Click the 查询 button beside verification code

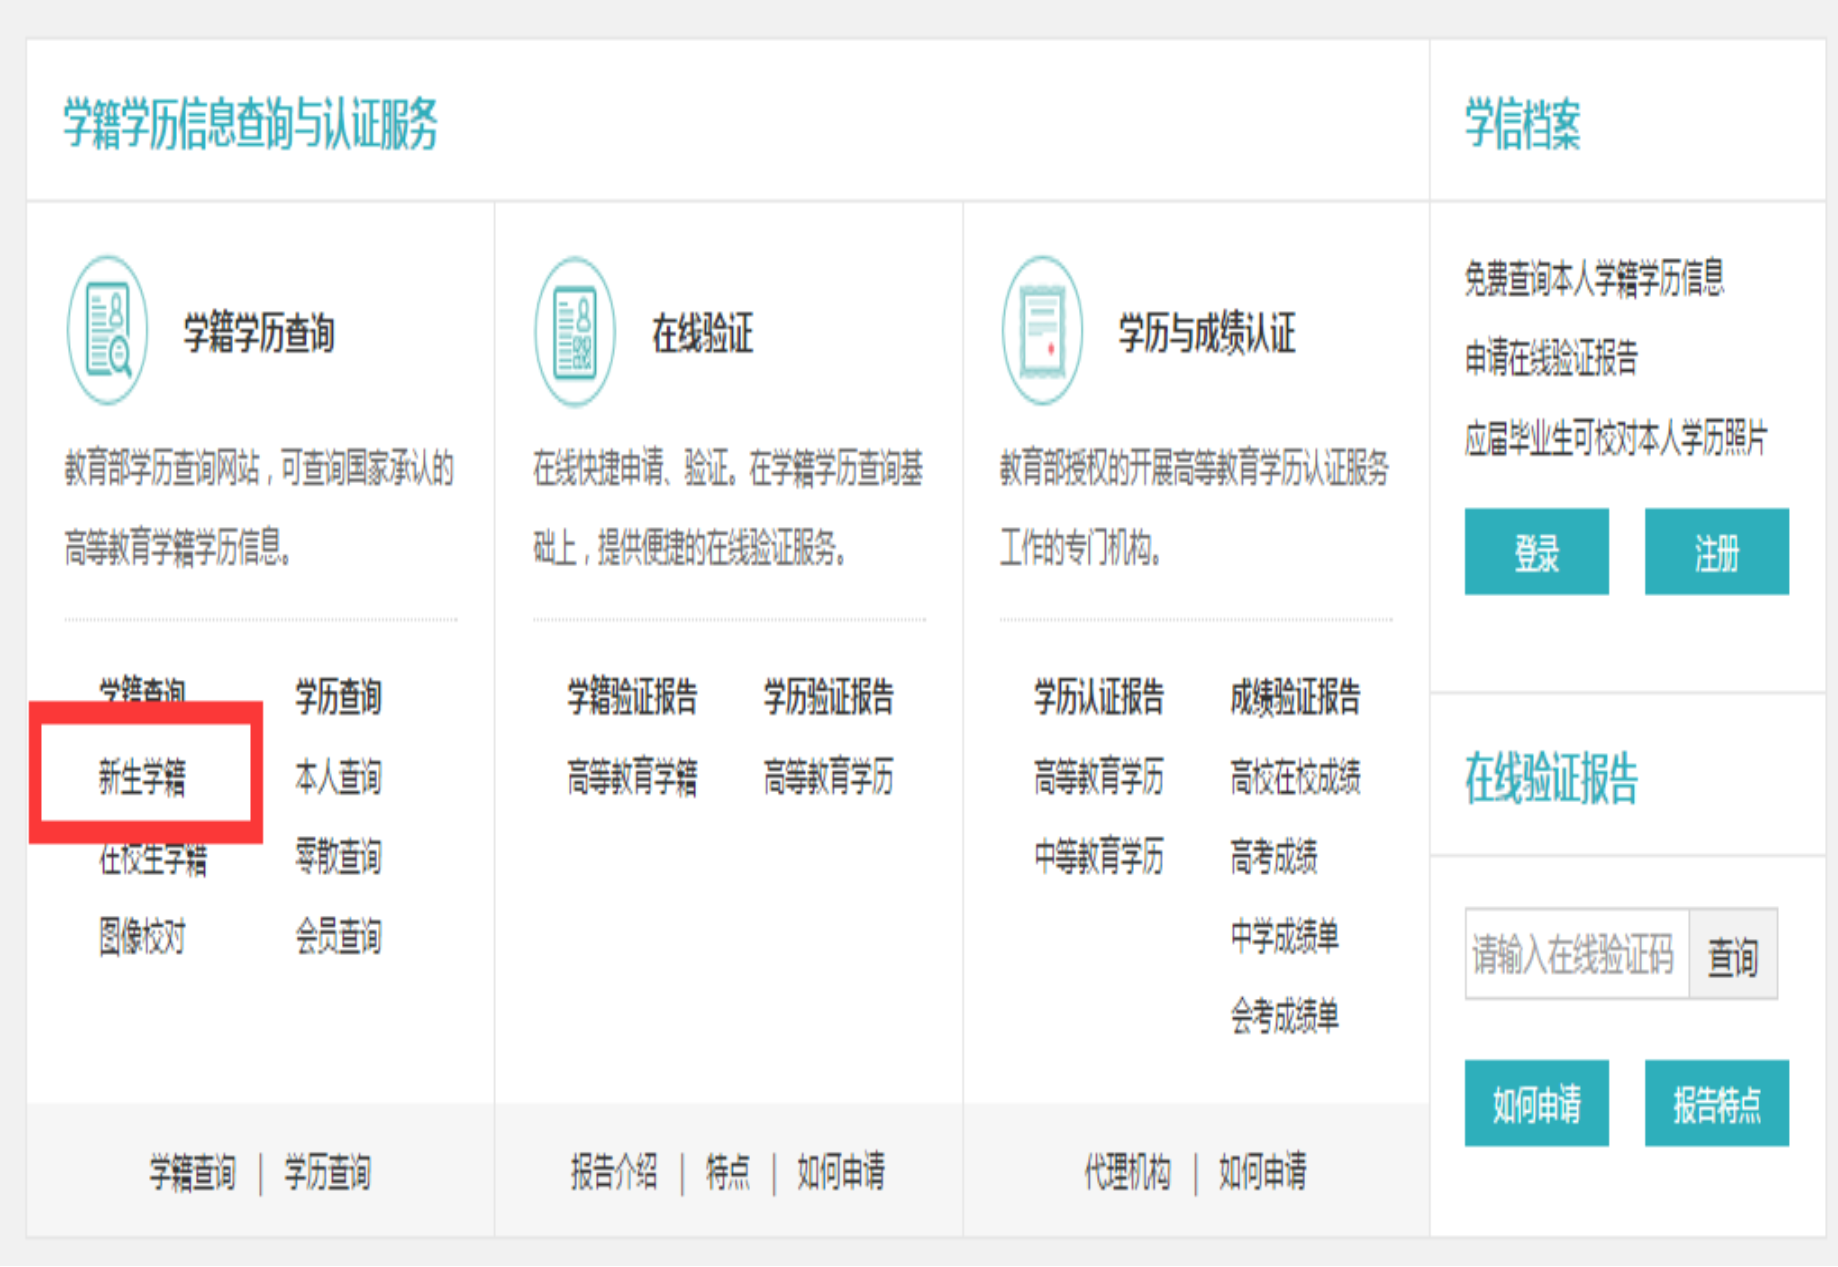(1732, 955)
